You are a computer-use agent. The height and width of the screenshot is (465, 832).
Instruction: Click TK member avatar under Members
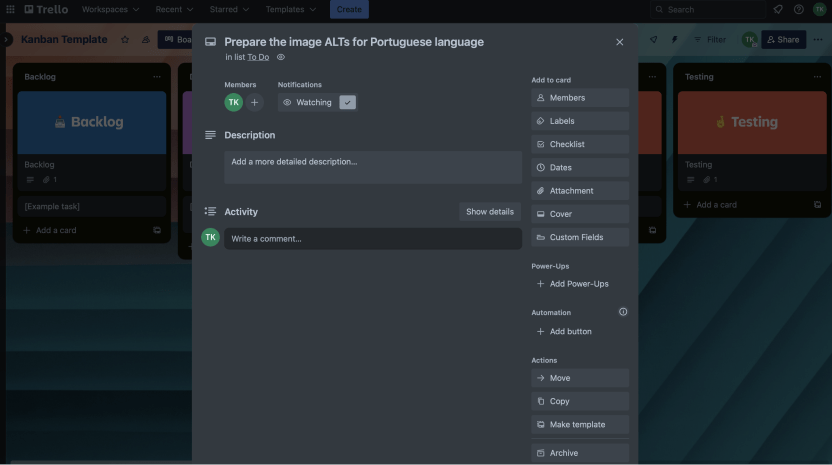tap(233, 102)
